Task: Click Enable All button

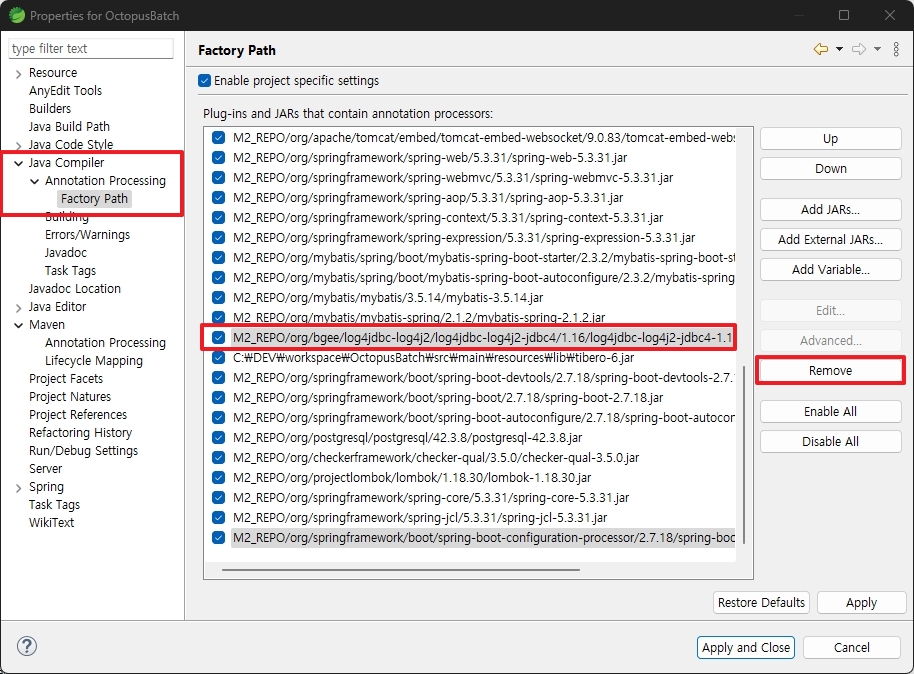Action: tap(831, 412)
